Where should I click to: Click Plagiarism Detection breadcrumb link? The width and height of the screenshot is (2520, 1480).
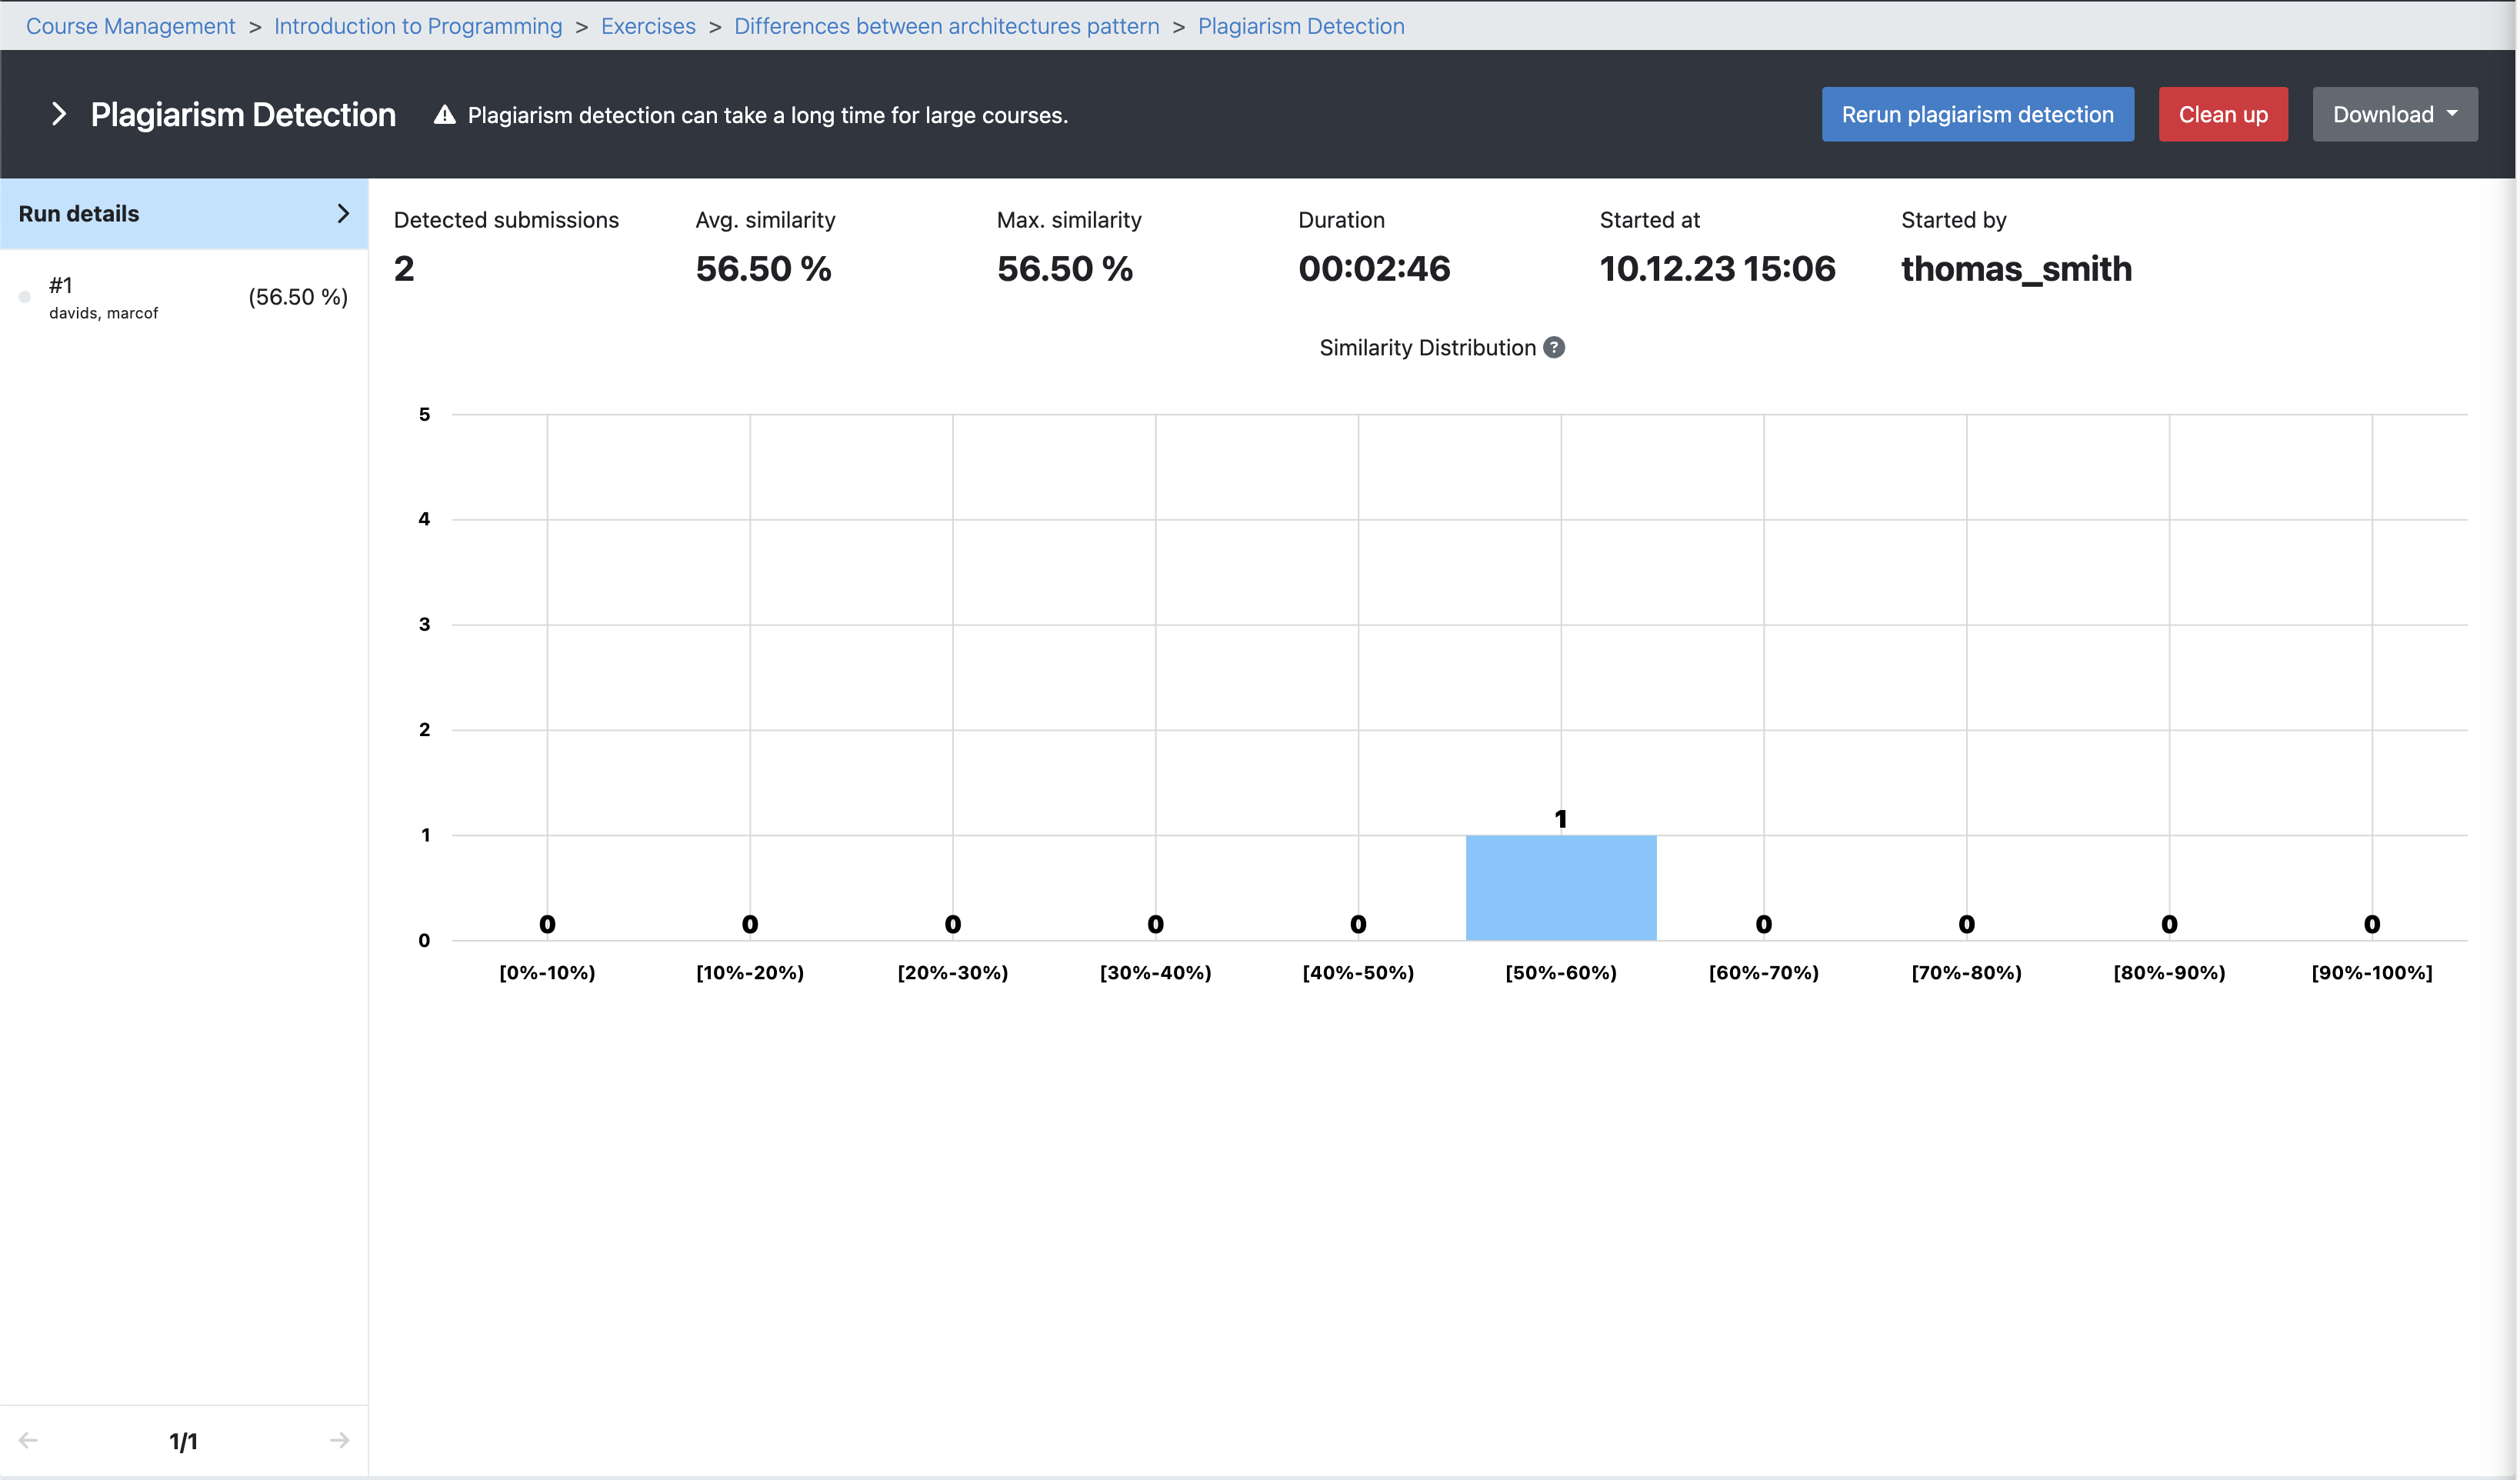(x=1301, y=26)
